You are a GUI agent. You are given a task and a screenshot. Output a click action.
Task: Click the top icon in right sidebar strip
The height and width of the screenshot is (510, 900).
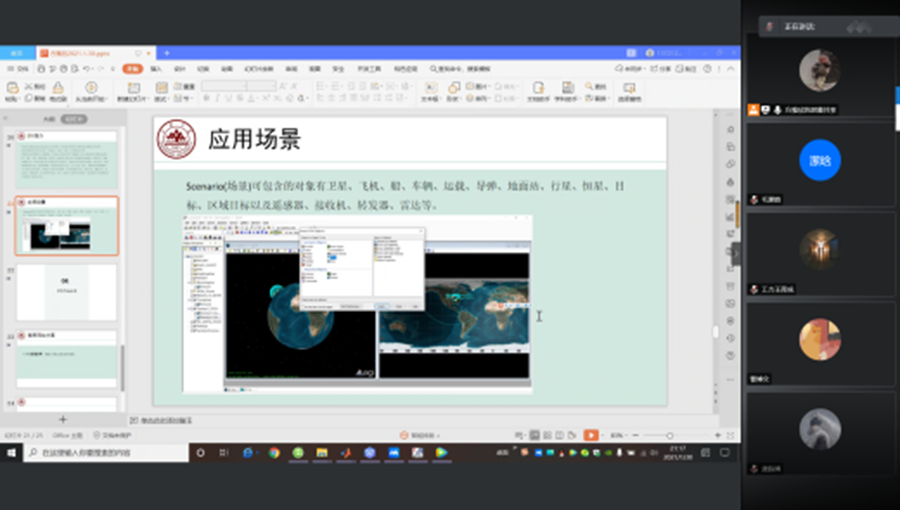731,130
